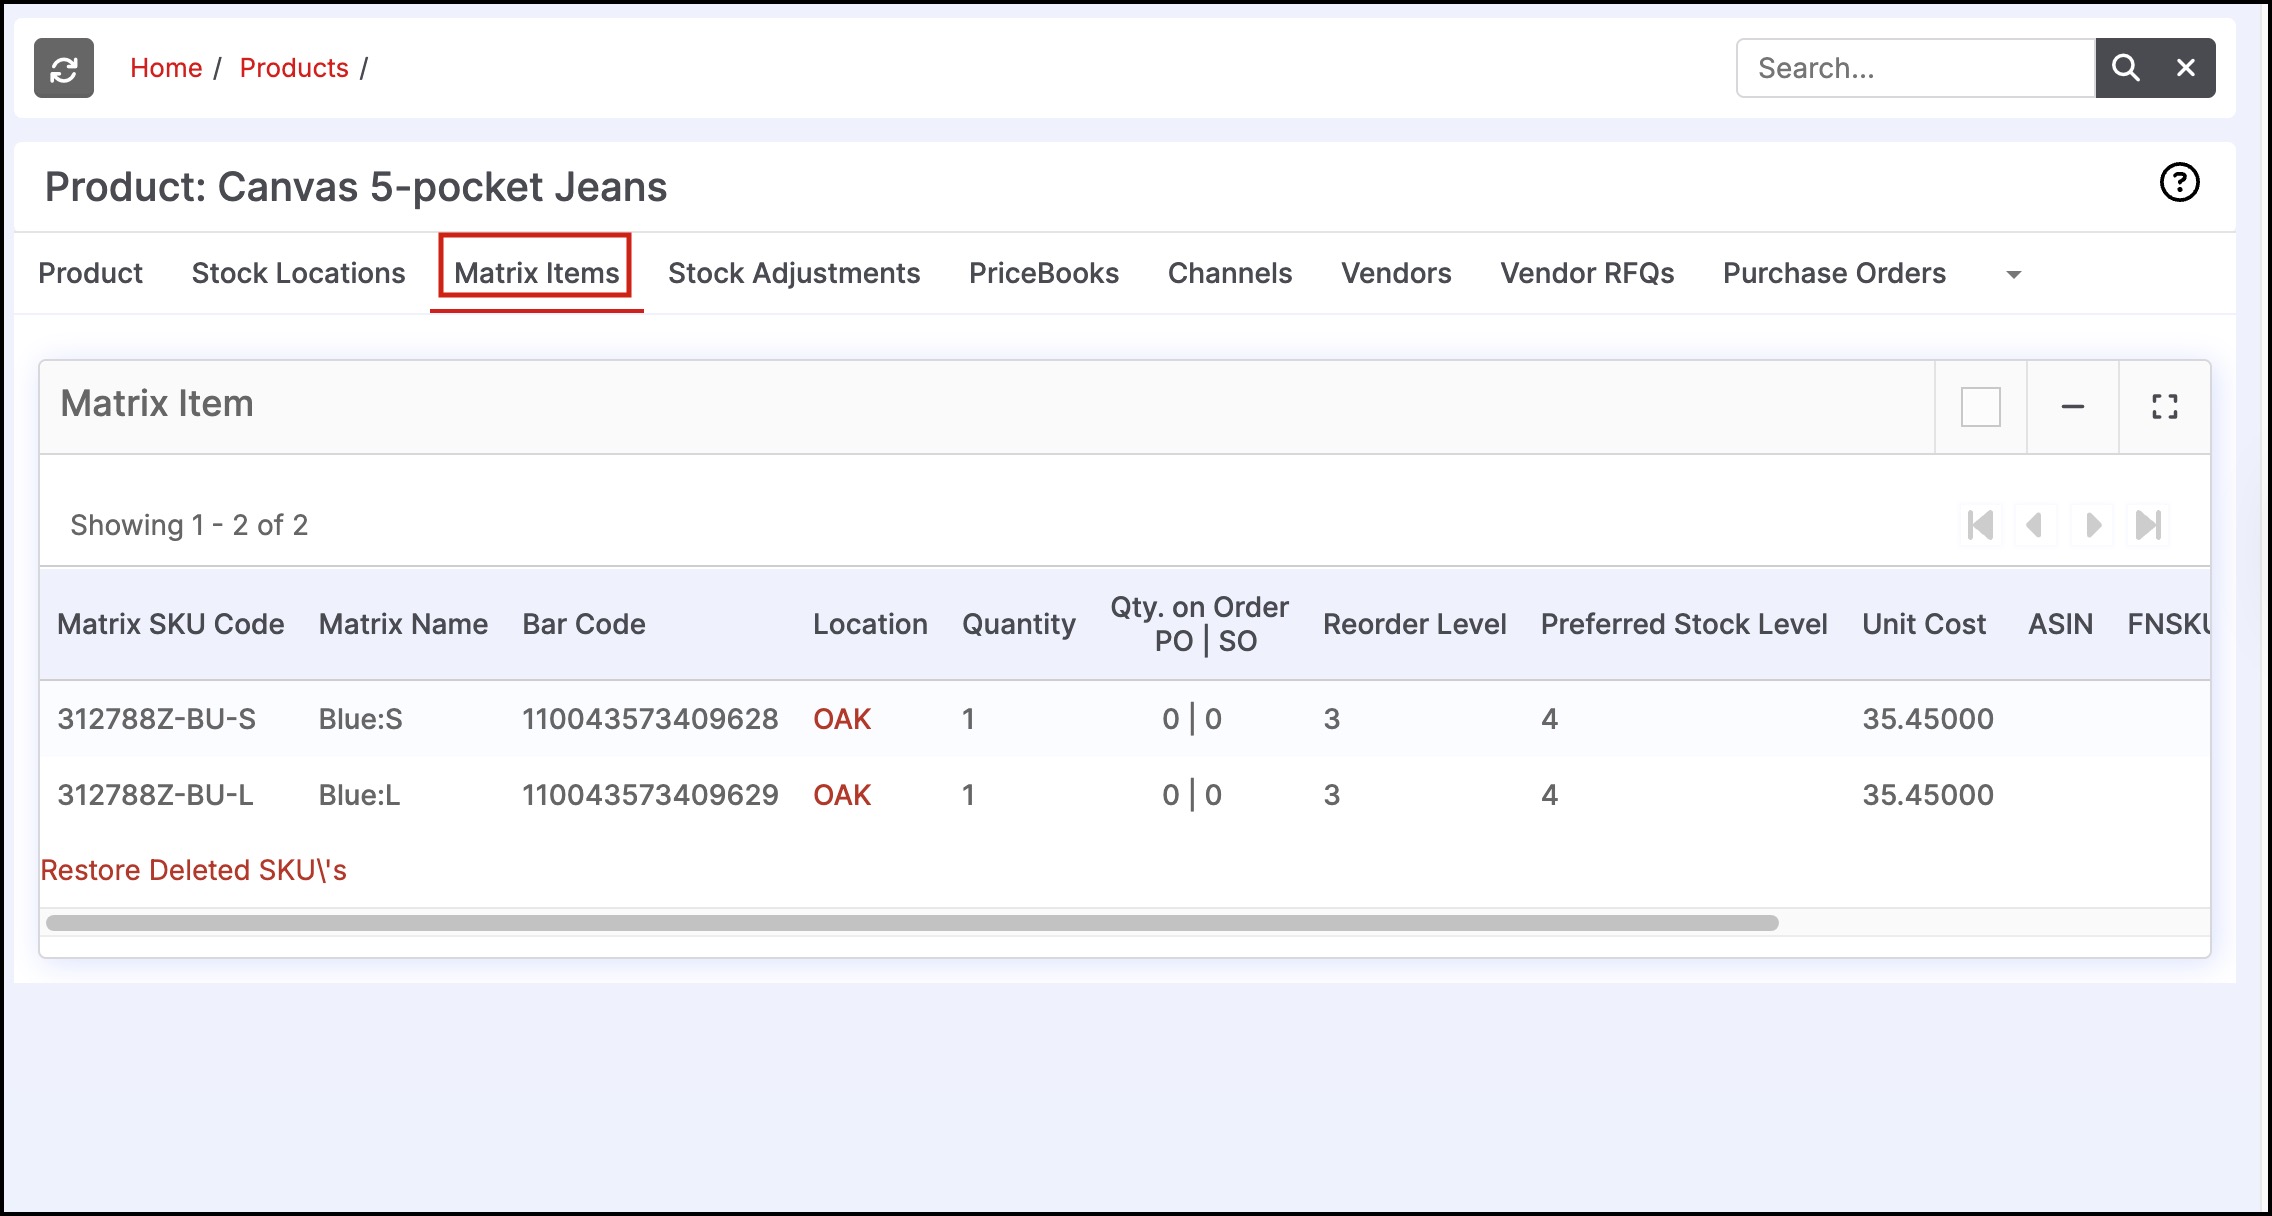Toggle the Matrix Item header checkbox

[x=1980, y=407]
